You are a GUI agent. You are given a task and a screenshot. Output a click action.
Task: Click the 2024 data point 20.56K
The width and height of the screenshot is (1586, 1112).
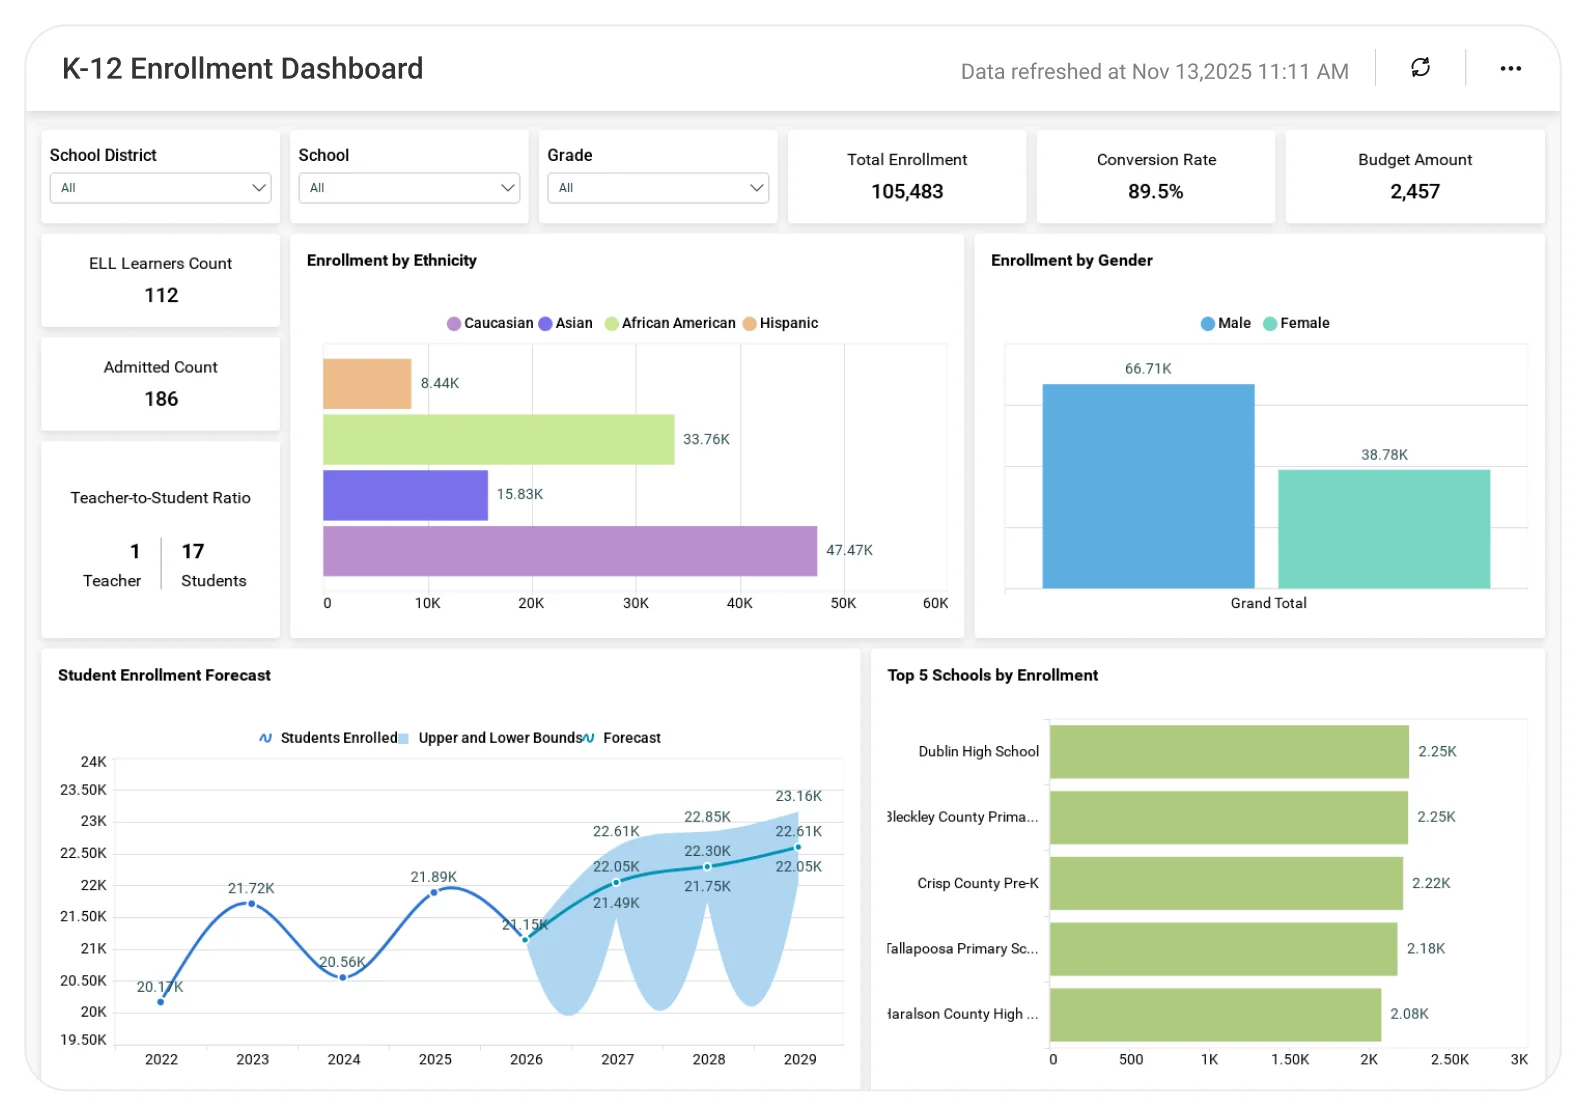click(343, 977)
